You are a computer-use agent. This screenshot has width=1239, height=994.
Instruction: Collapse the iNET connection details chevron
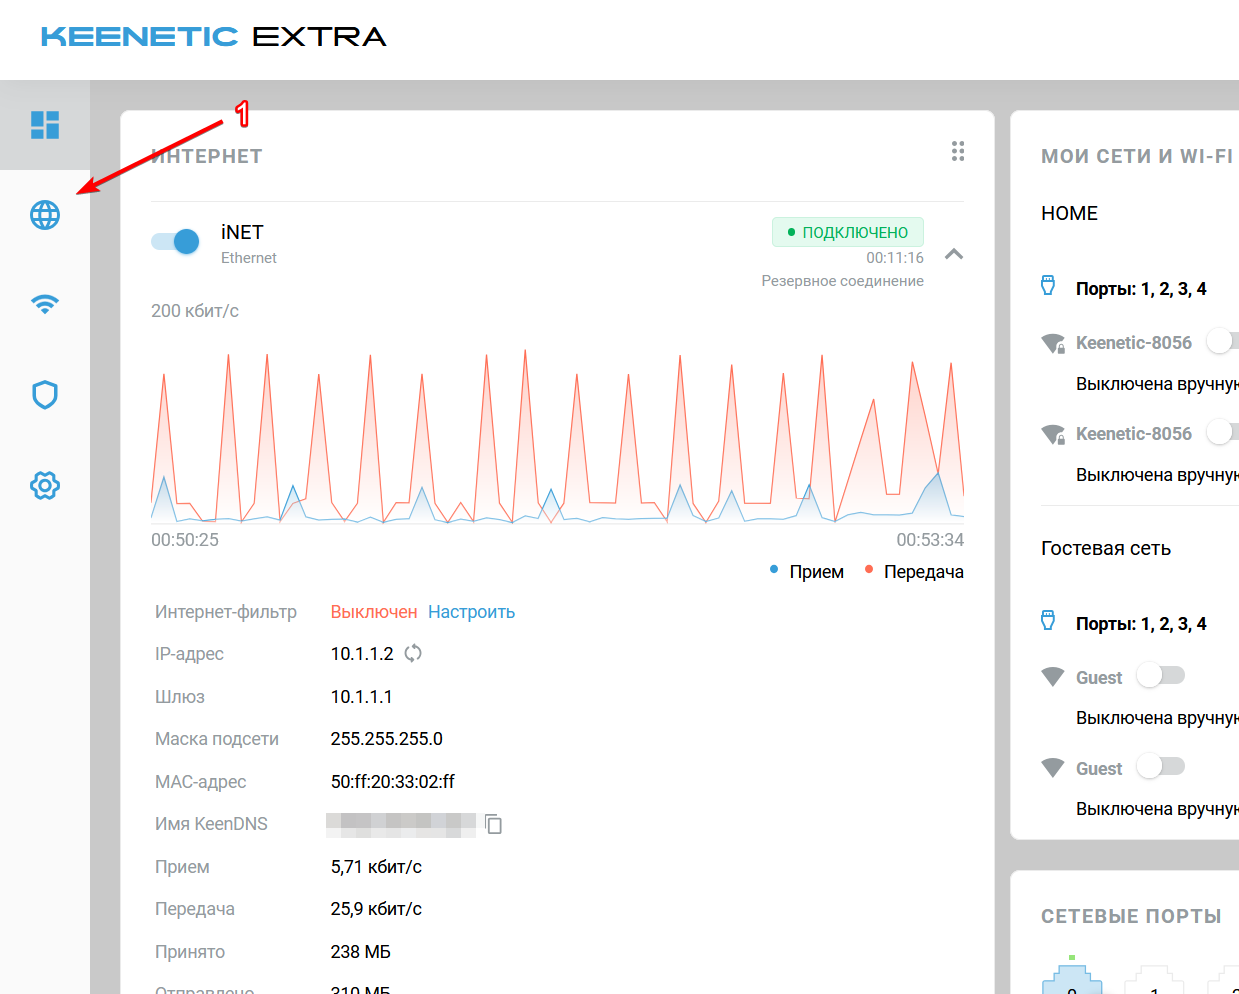(x=954, y=254)
